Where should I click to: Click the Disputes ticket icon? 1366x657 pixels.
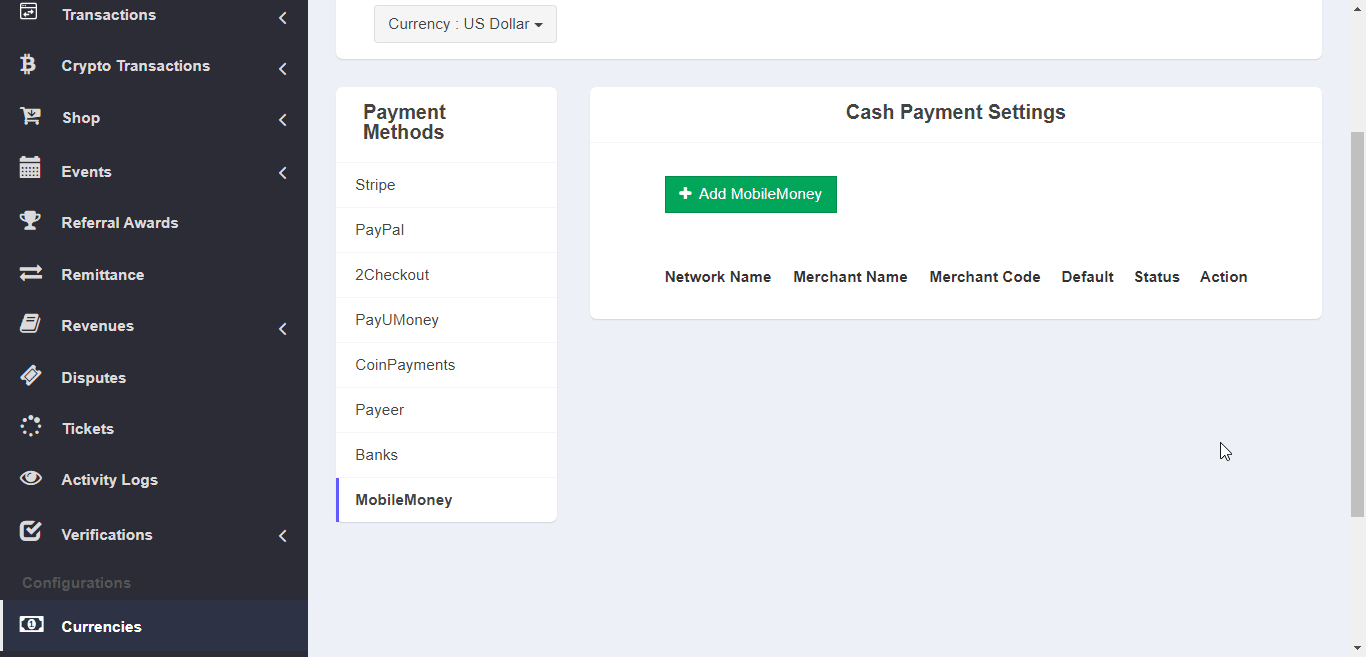tap(30, 376)
